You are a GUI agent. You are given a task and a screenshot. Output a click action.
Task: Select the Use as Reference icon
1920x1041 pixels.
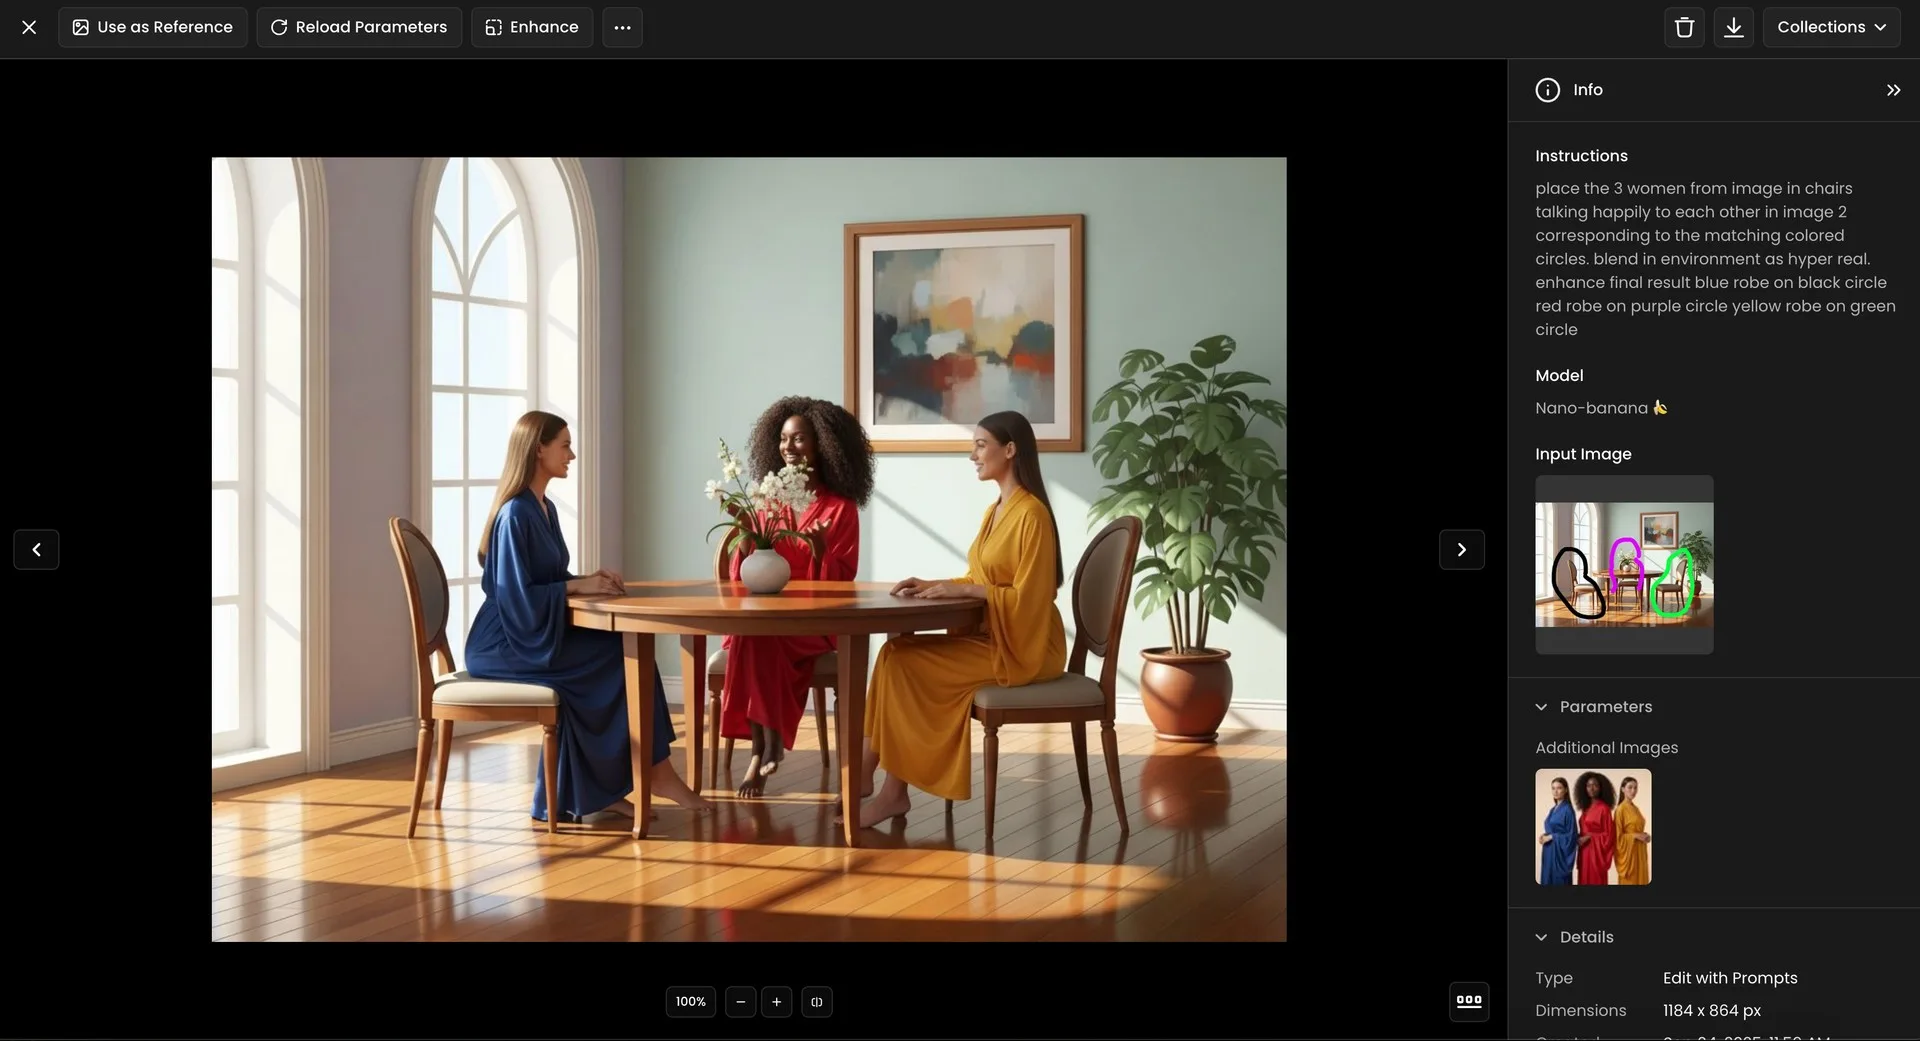coord(80,27)
